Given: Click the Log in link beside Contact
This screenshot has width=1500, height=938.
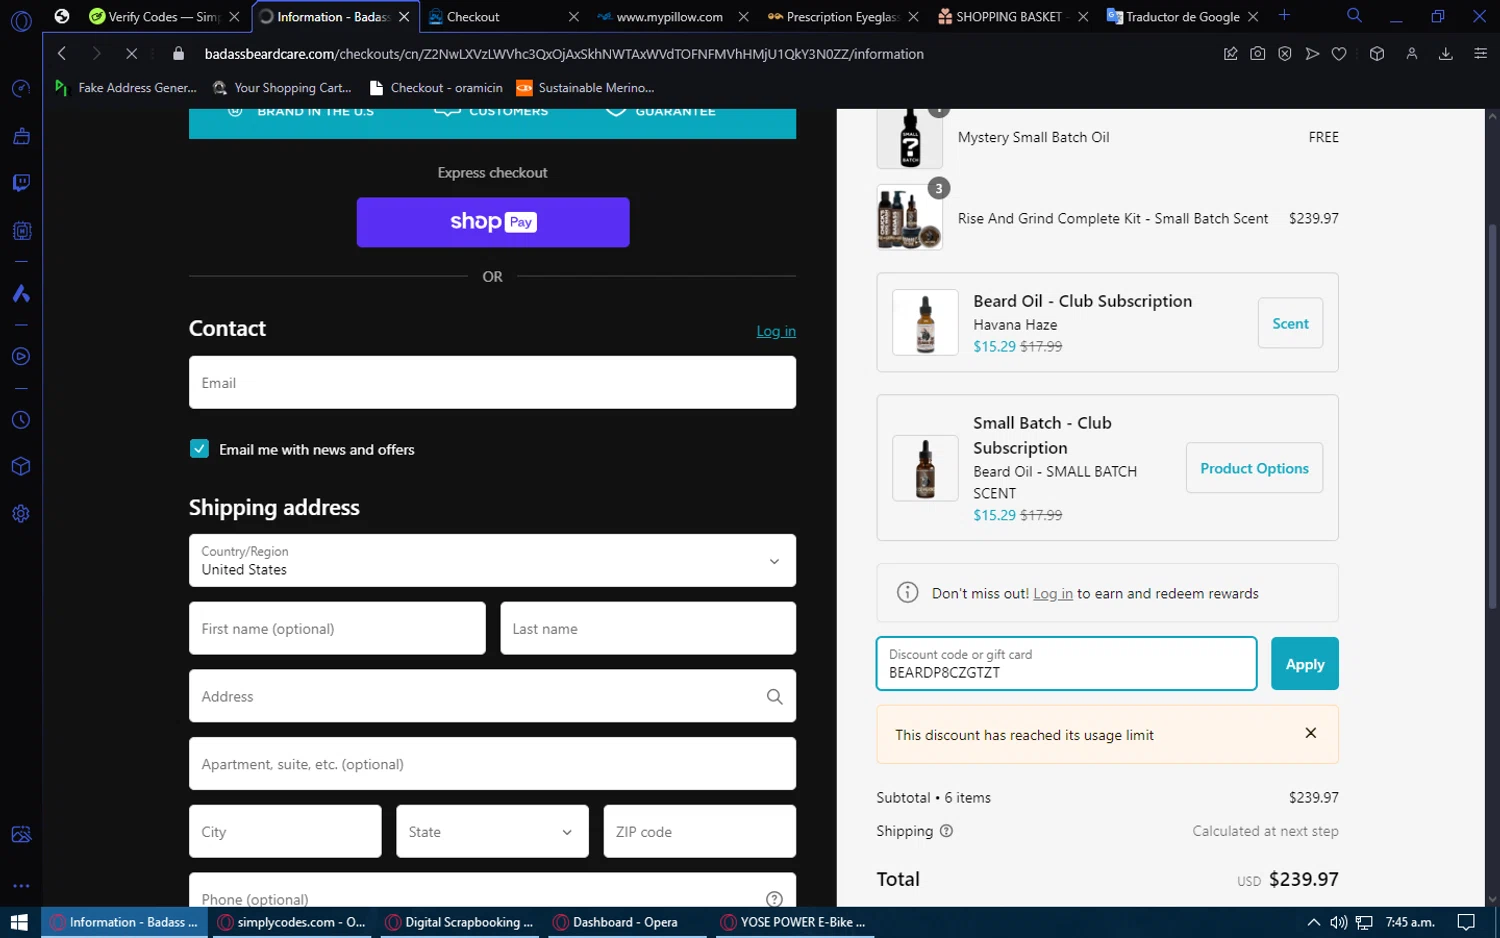Looking at the screenshot, I should click(776, 331).
